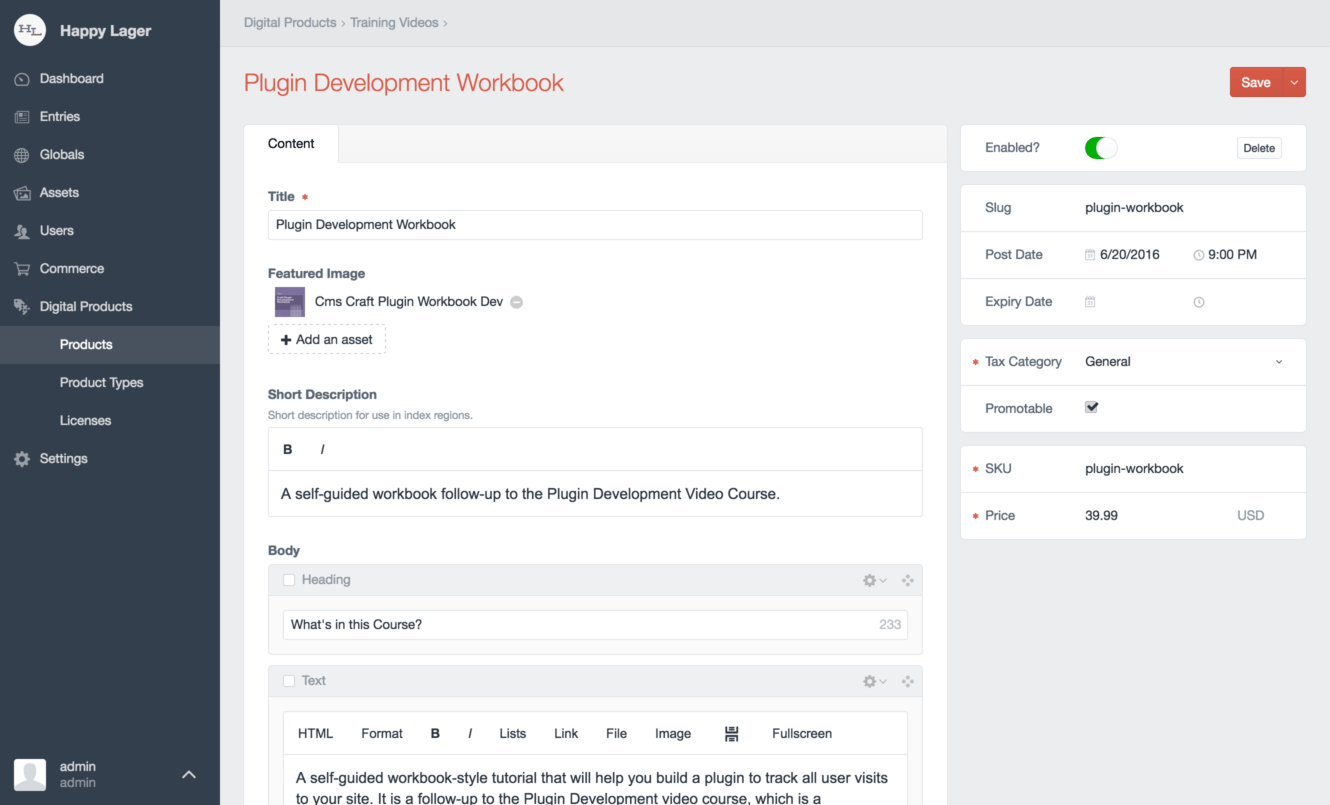Select the Heading block checkbox

289,580
